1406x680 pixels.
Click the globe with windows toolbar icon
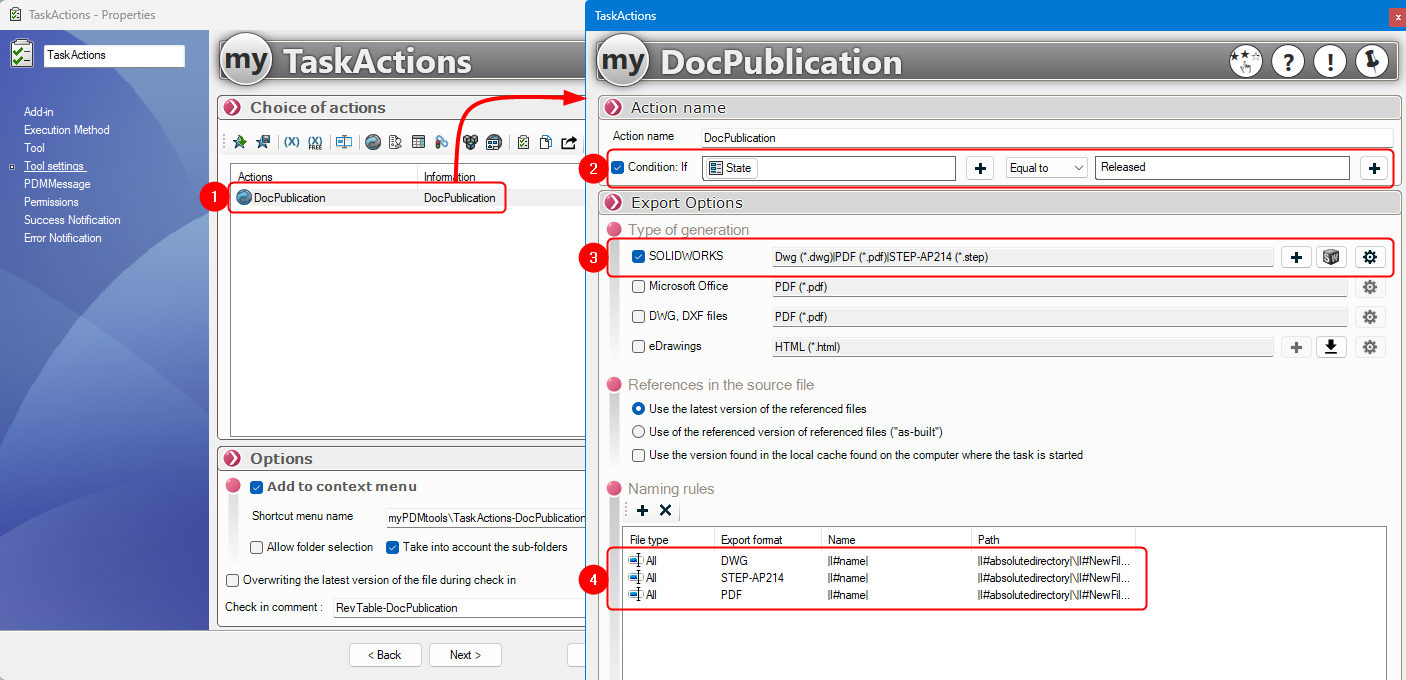click(493, 142)
